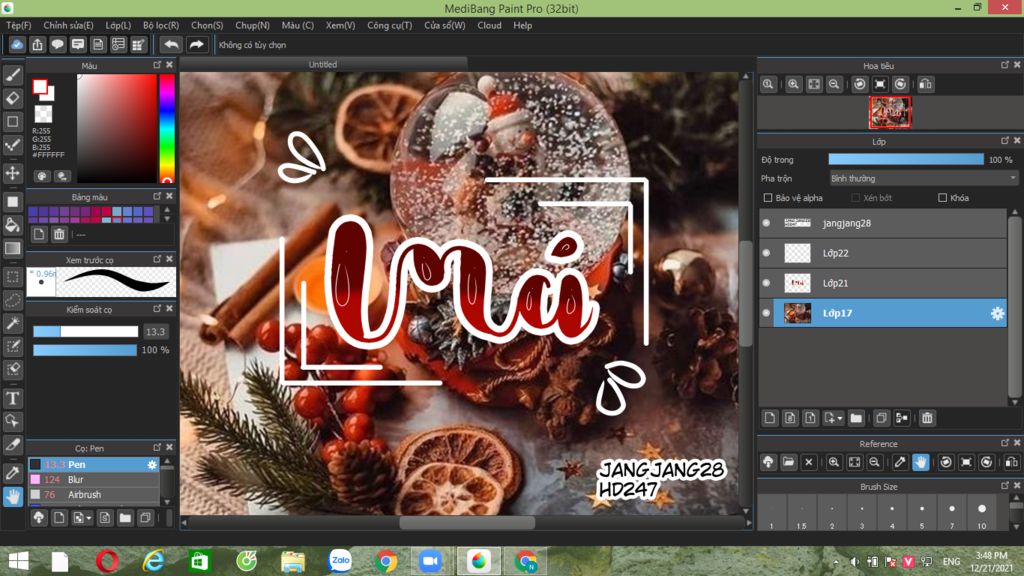Pick the Gradient tool

pos(12,249)
